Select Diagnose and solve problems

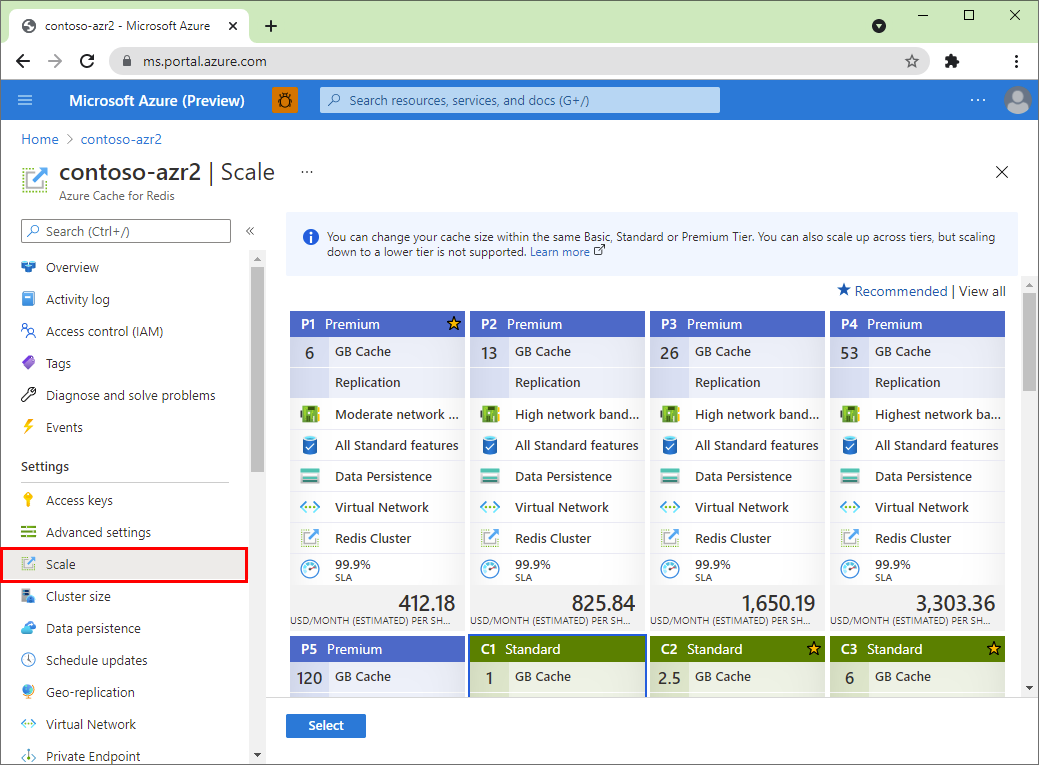point(131,395)
